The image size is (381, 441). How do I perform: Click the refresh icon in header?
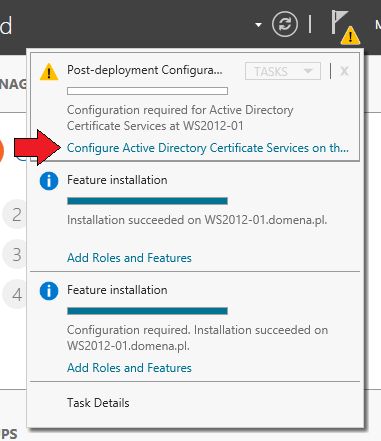click(x=285, y=24)
